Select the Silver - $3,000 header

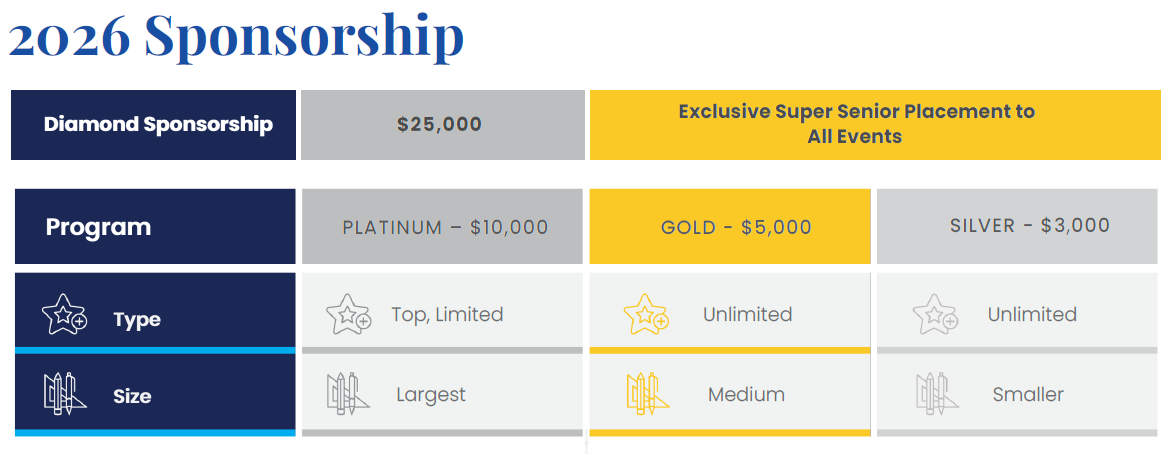pos(1029,225)
